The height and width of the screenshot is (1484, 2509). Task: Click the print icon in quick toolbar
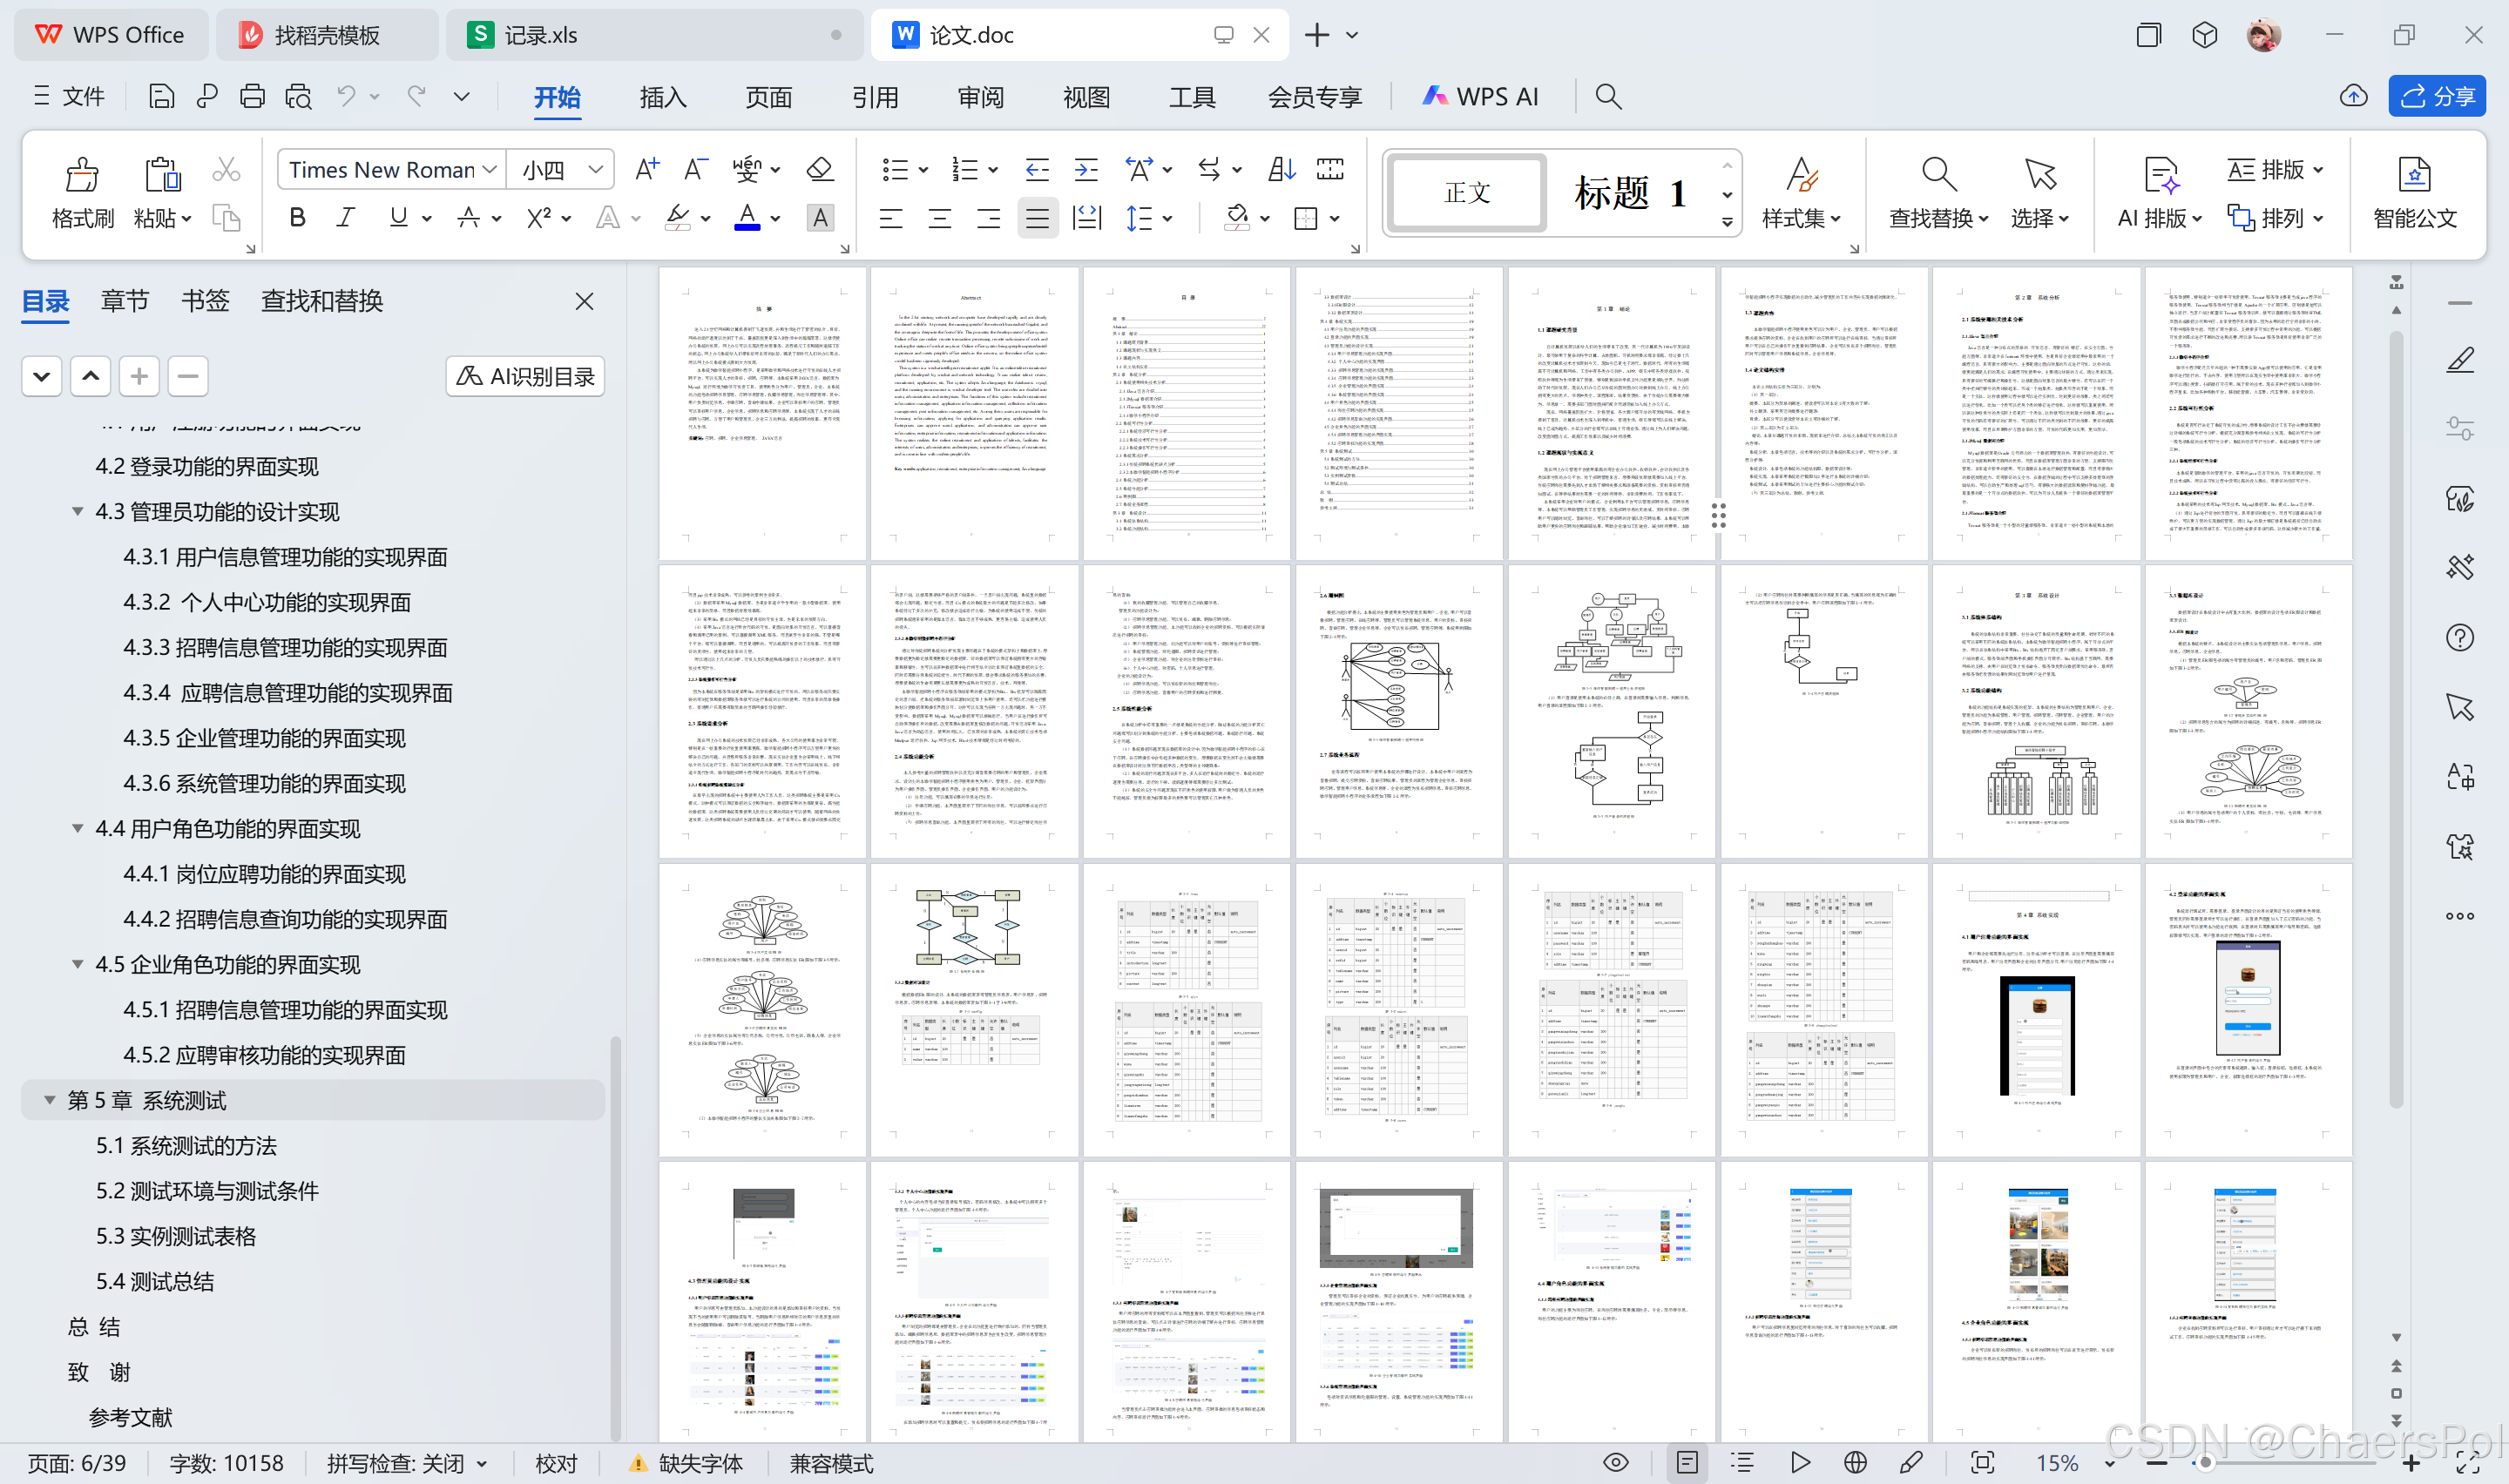(x=252, y=97)
